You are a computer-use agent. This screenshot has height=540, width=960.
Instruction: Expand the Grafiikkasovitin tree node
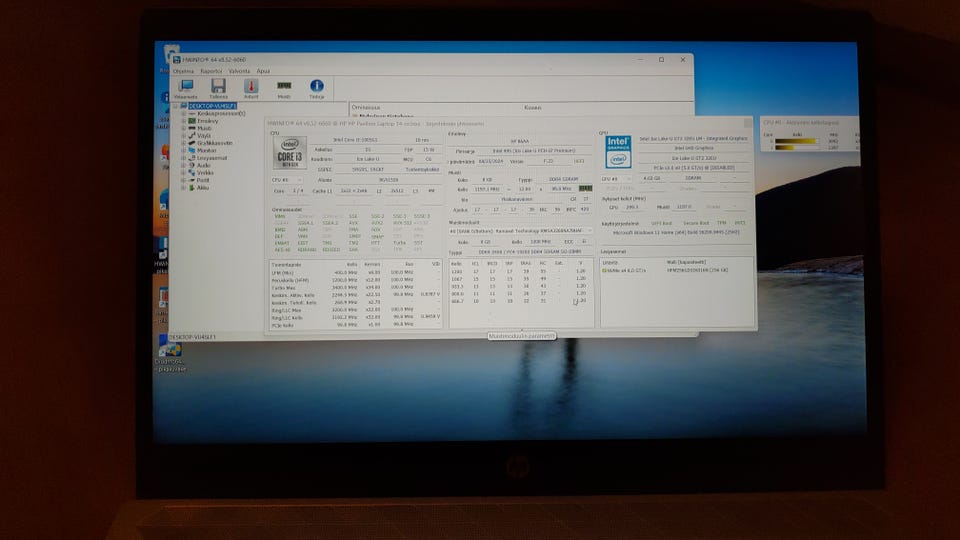click(x=183, y=143)
